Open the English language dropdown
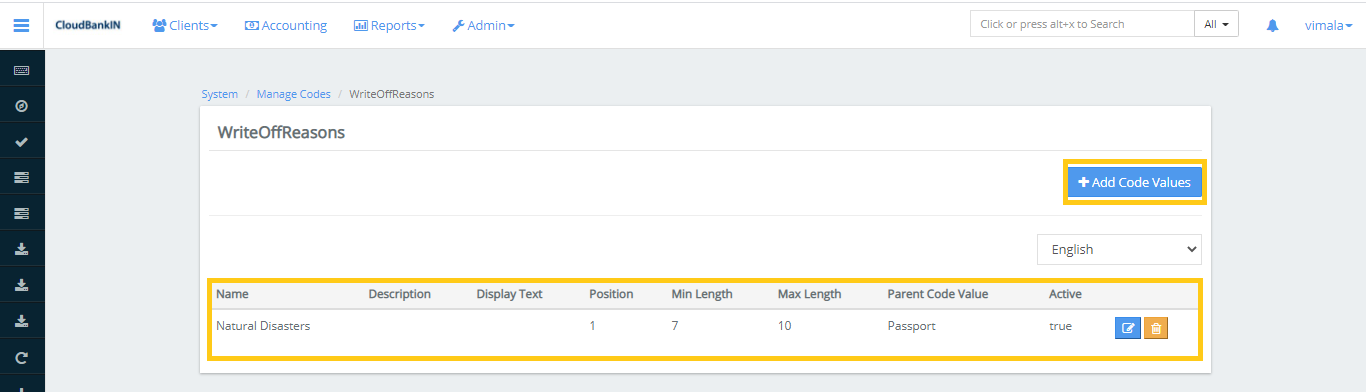The image size is (1366, 392). [x=1119, y=249]
